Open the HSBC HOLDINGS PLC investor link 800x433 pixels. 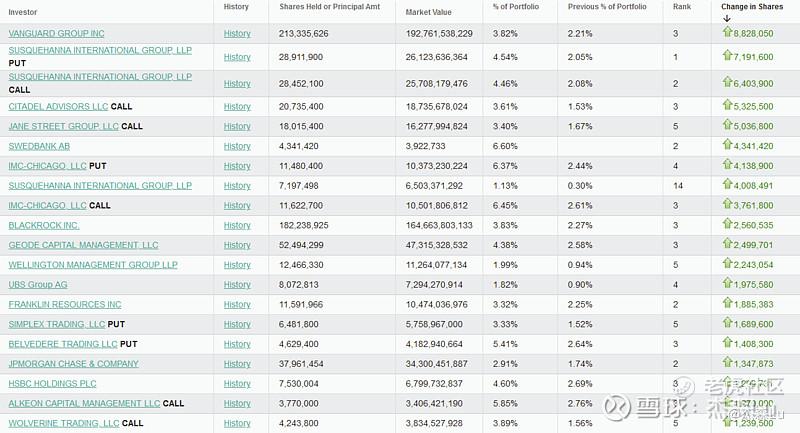(x=52, y=384)
